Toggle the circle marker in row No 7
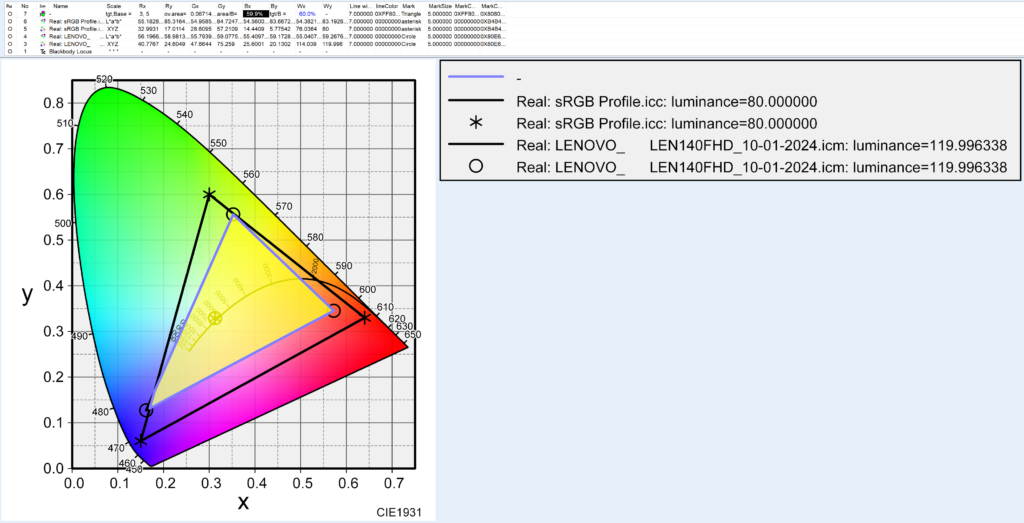1024x523 pixels. (x=10, y=14)
